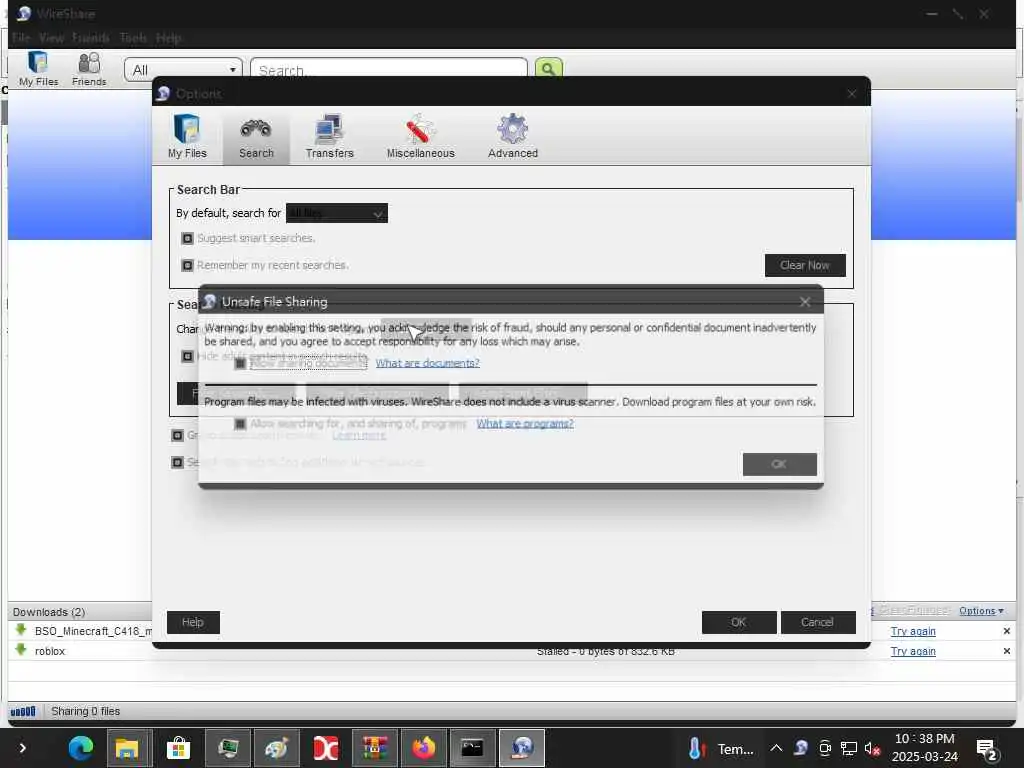The height and width of the screenshot is (768, 1024).
Task: Open Task View chevron at taskbar left
Action: click(x=22, y=748)
